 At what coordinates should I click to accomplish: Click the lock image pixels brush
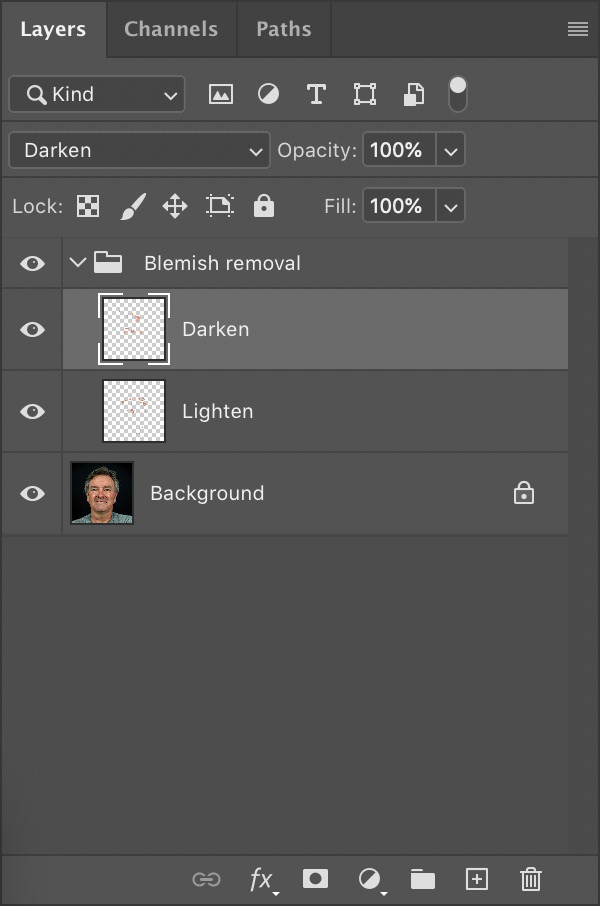coord(132,207)
